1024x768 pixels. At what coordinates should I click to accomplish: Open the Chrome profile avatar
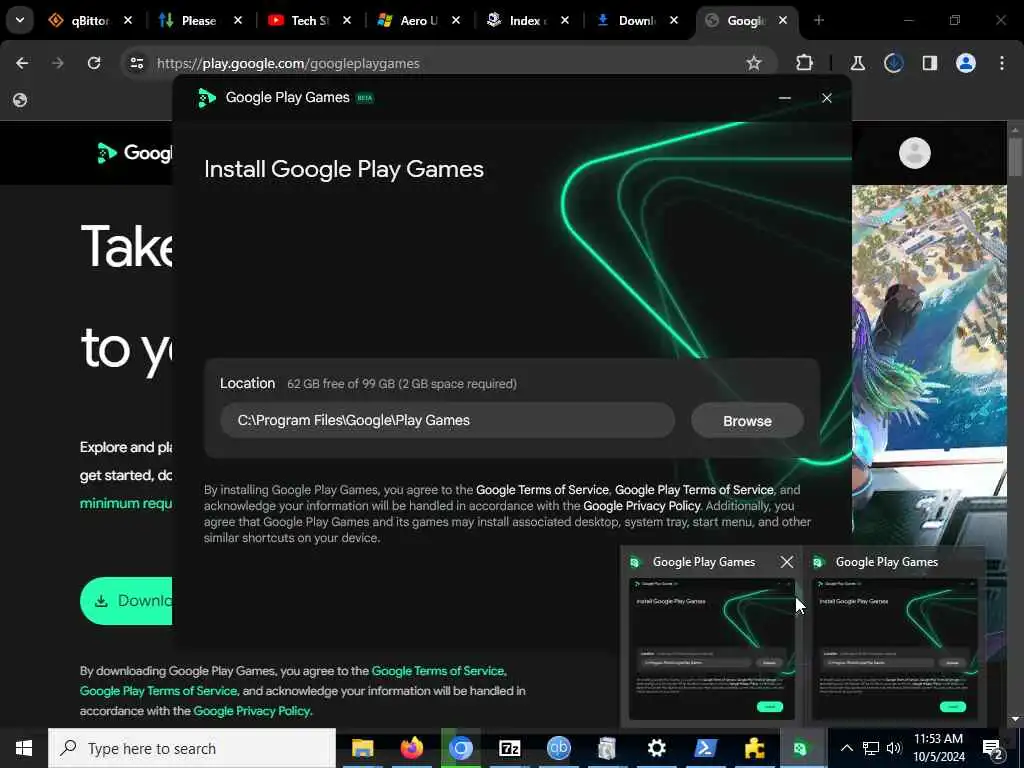click(966, 63)
